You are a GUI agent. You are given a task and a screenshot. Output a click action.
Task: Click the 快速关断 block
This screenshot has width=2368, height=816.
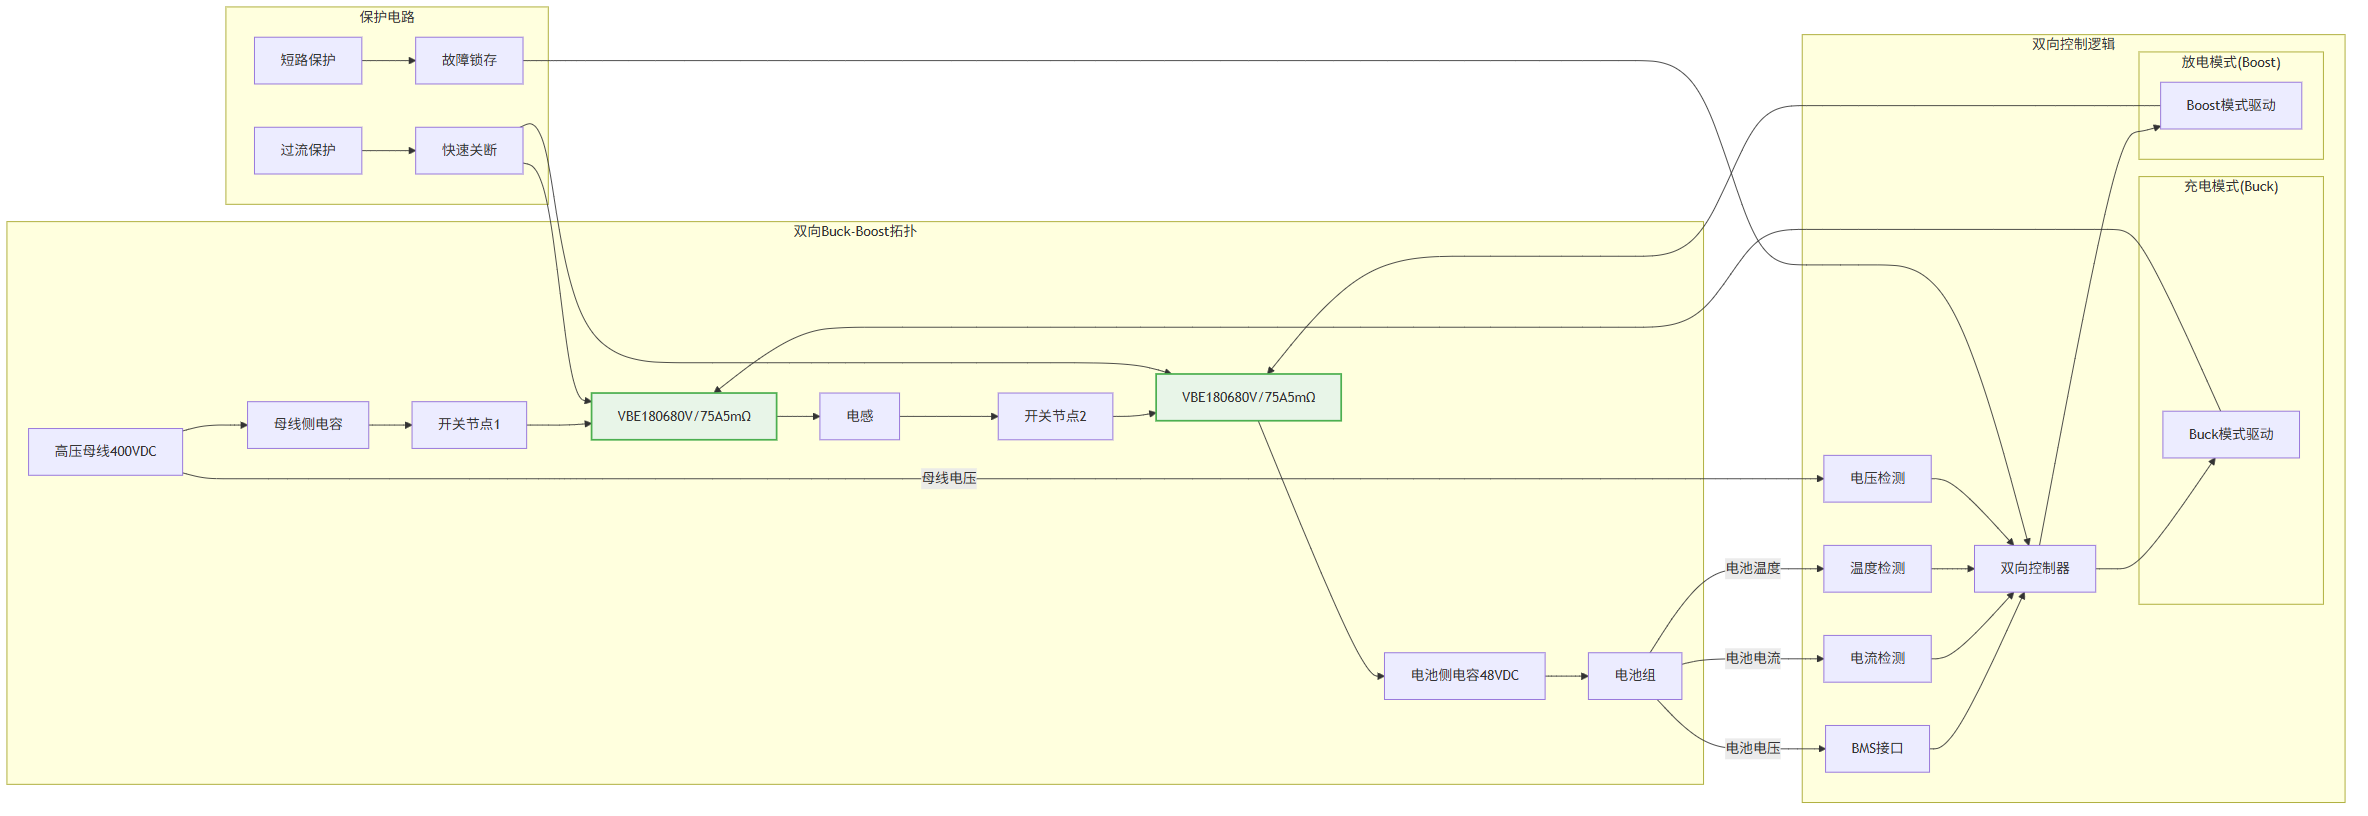point(469,151)
